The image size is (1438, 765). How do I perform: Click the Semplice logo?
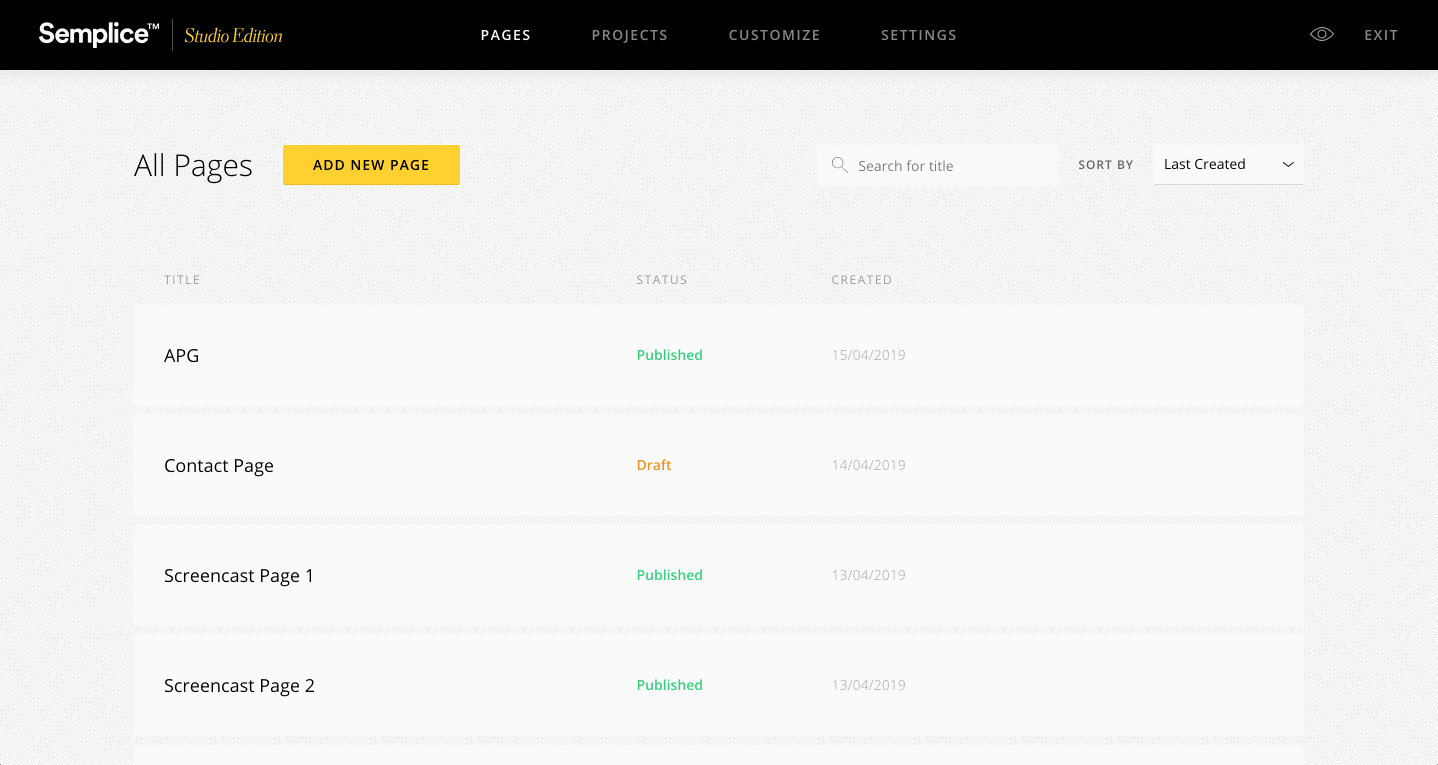[x=97, y=33]
